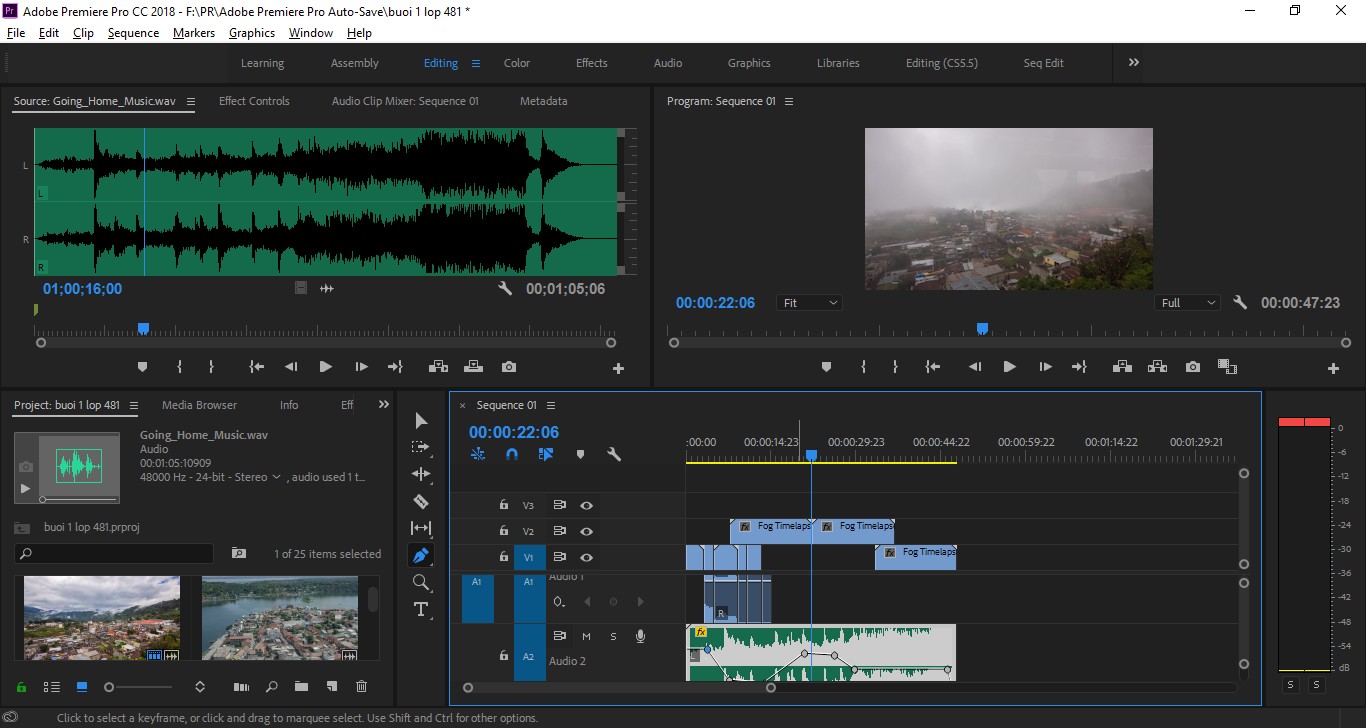The height and width of the screenshot is (728, 1366).
Task: Click Insert button in Source monitor
Action: tap(438, 367)
